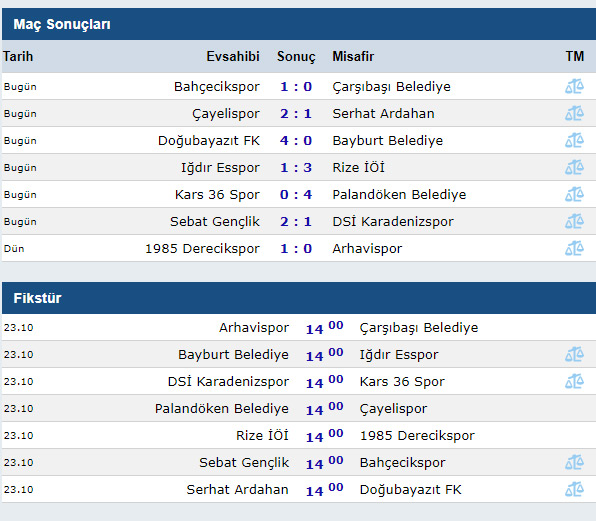Open comparison icon for 1985 Derecikspor vs Arhavispor
The image size is (596, 521).
(x=574, y=248)
